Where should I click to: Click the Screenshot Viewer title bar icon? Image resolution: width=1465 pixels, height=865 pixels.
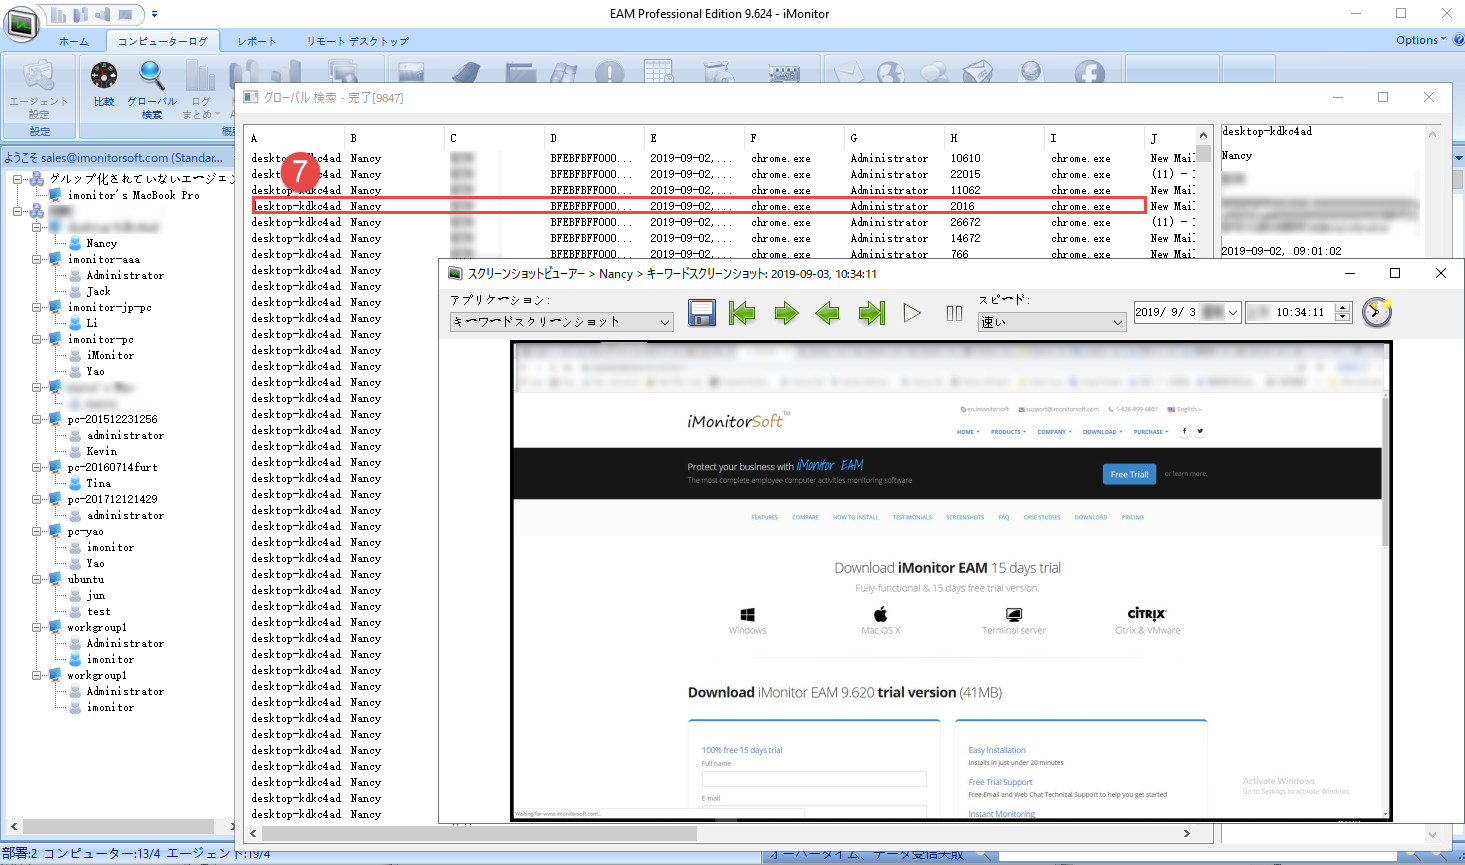point(455,273)
